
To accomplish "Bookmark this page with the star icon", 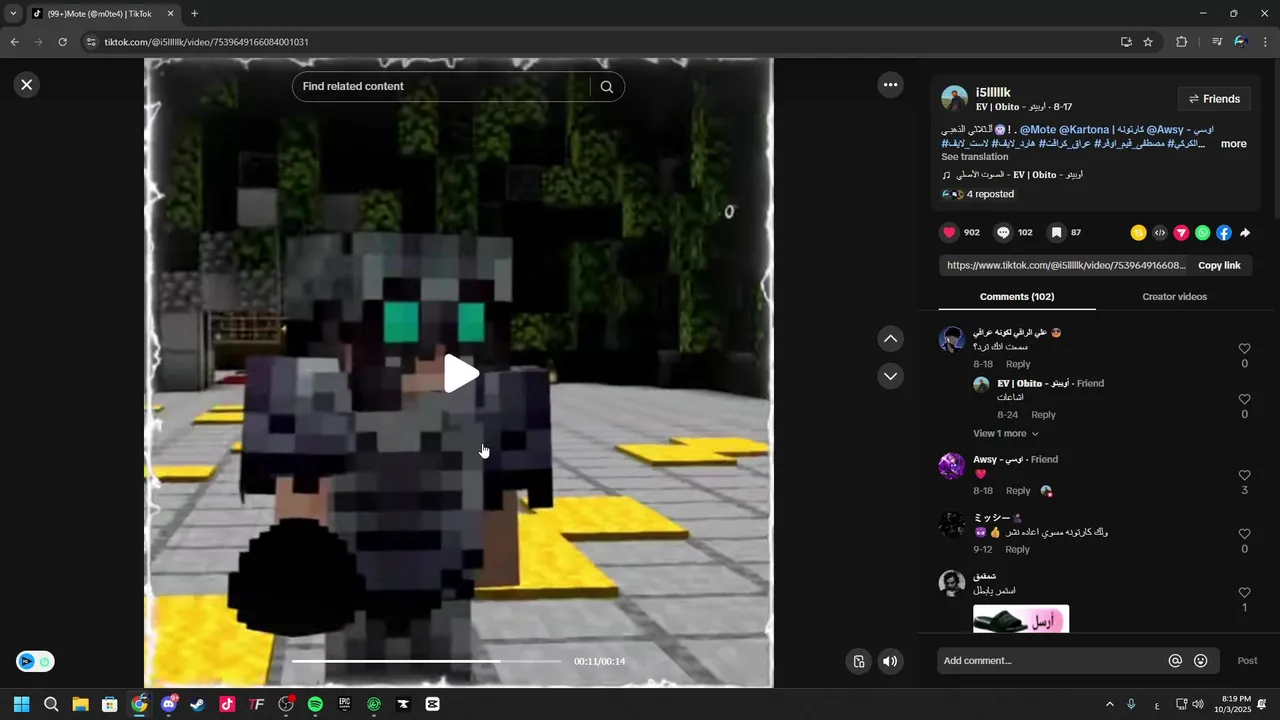I will pos(1148,42).
